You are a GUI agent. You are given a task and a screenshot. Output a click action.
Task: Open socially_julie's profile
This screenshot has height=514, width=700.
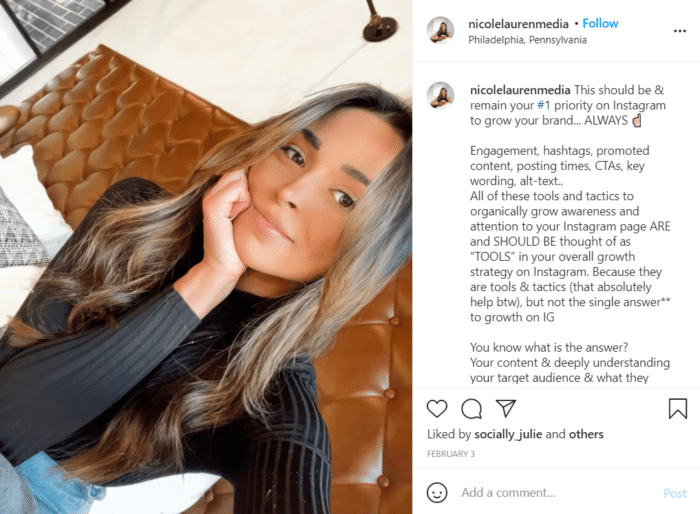click(x=508, y=434)
